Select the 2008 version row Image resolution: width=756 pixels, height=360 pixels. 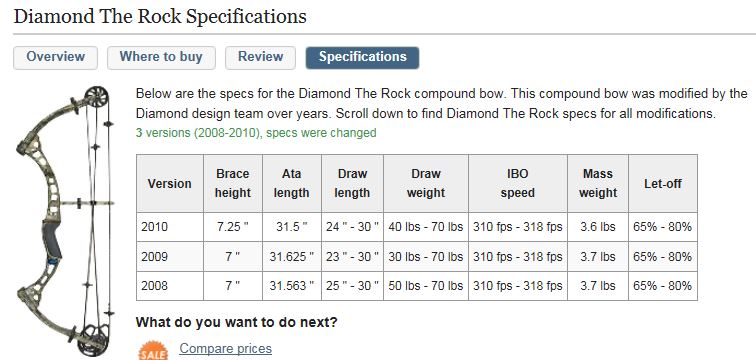coord(417,286)
